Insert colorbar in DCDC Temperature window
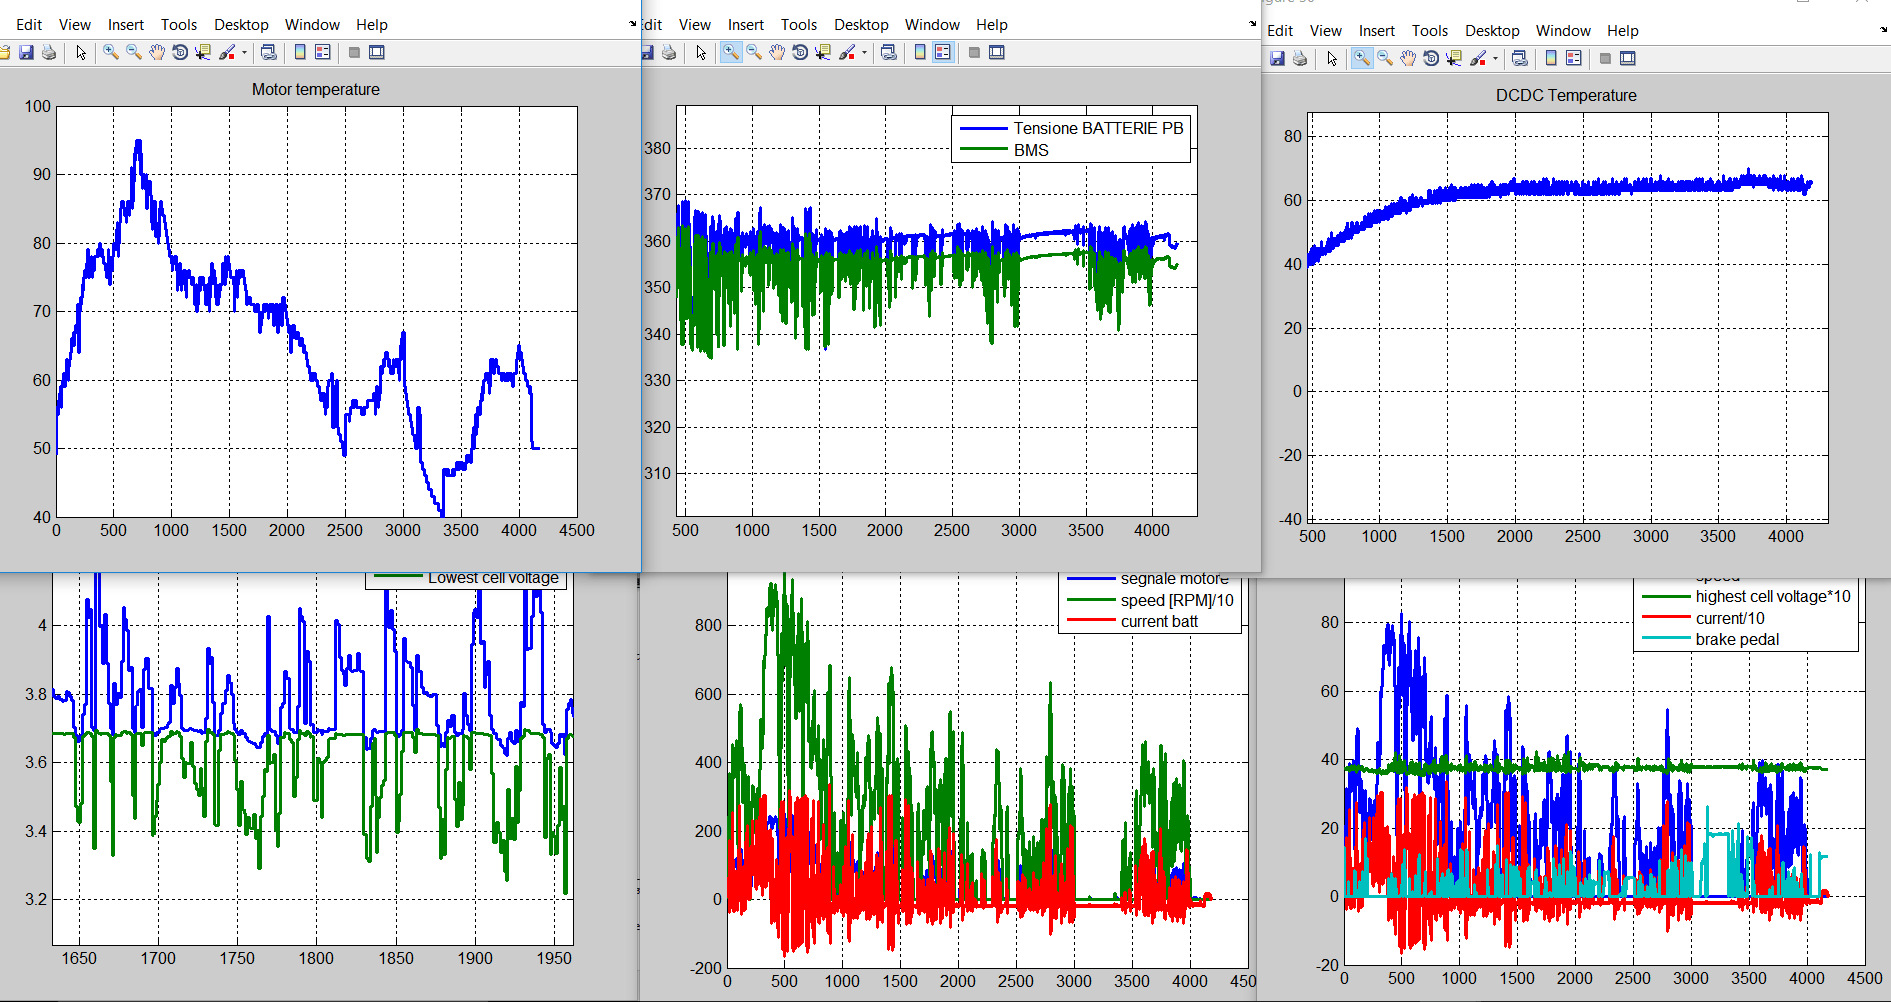1891x1002 pixels. 1551,59
